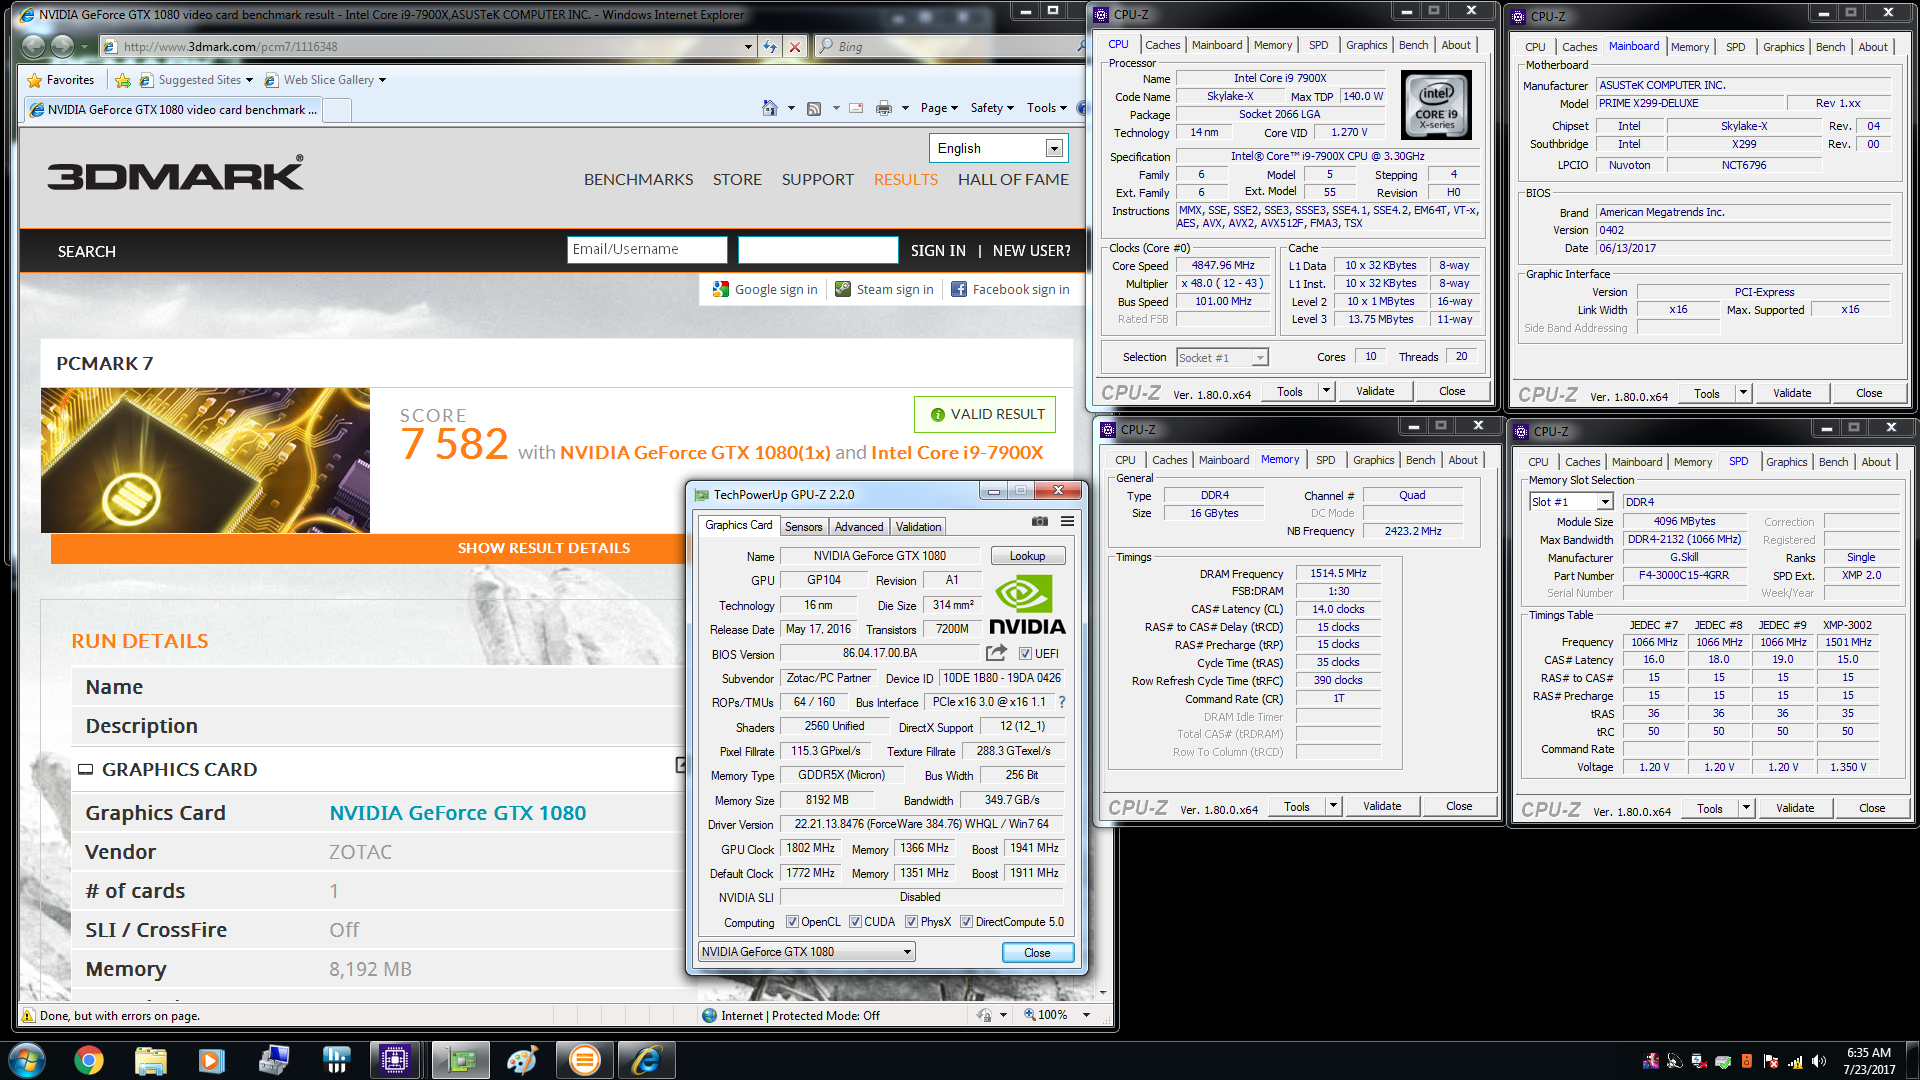Open the Advanced tab in GPU-Z
The width and height of the screenshot is (1920, 1080).
(x=859, y=527)
